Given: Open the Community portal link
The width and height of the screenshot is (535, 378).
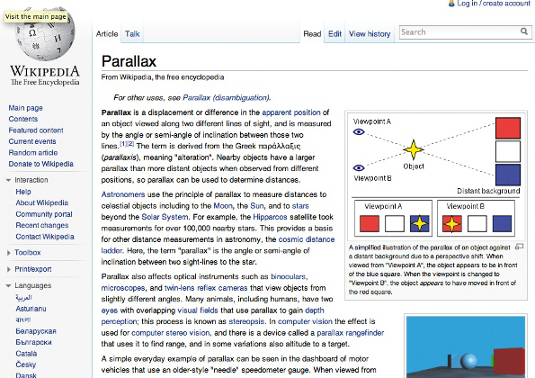Looking at the screenshot, I should tap(44, 214).
